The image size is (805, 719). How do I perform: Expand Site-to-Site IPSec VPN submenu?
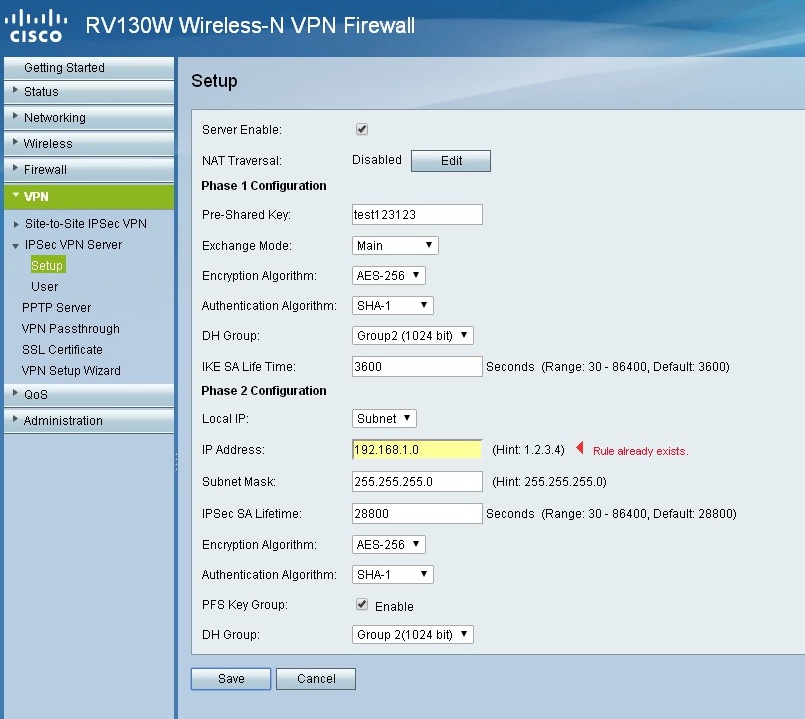[x=85, y=224]
